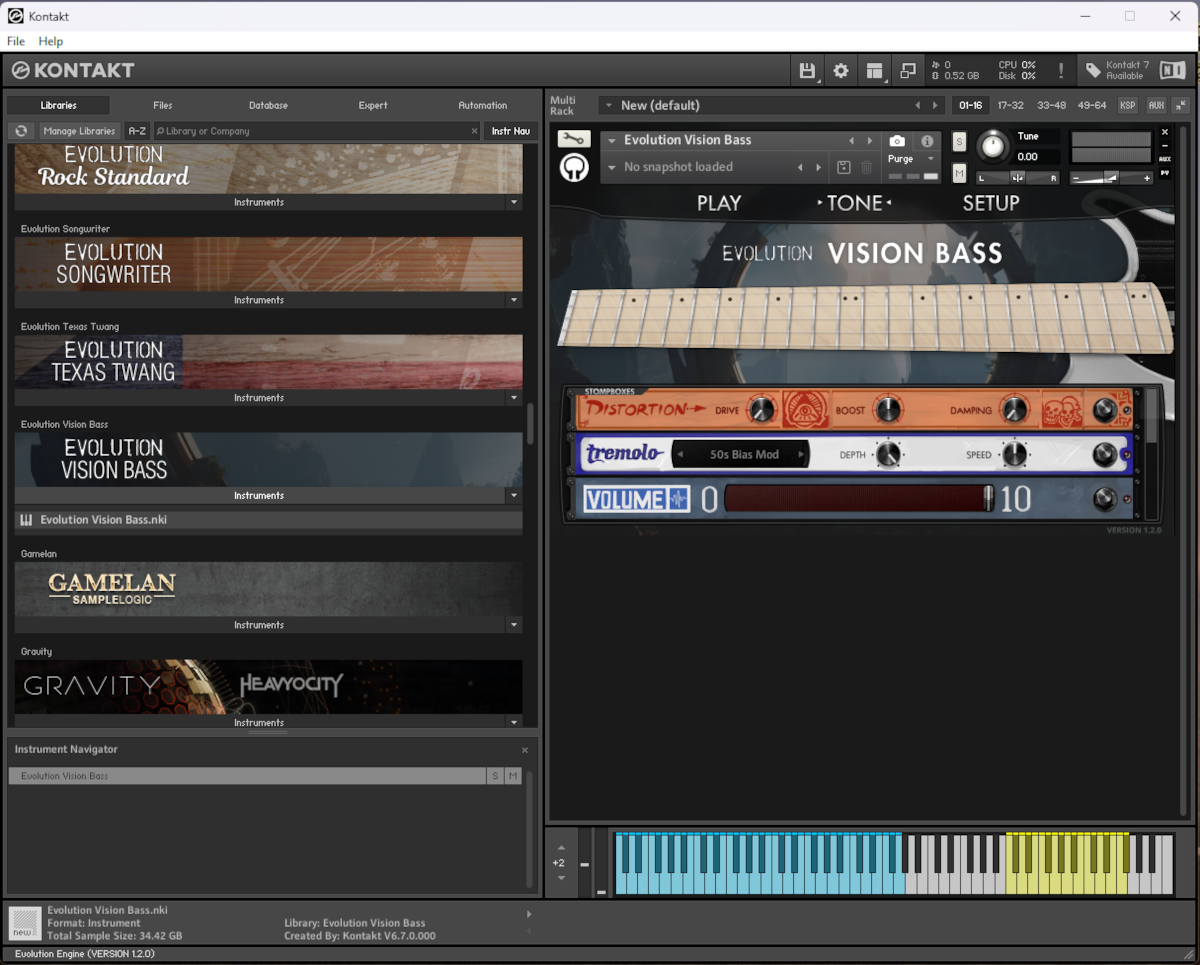Mute the instrument with the M button
This screenshot has width=1200, height=965.
960,173
